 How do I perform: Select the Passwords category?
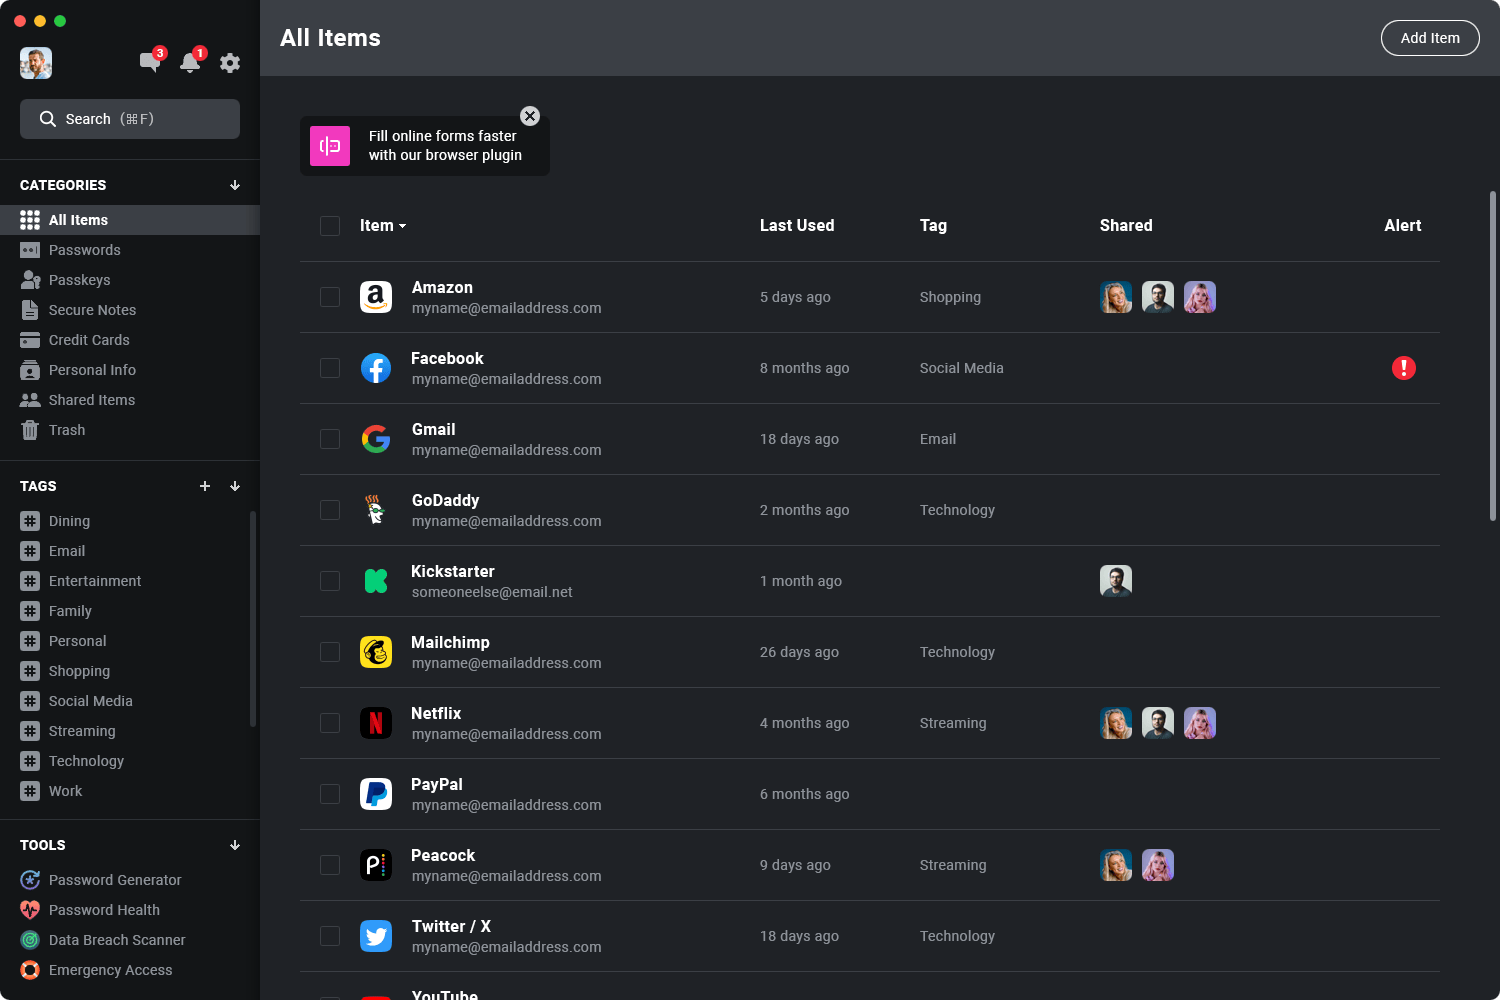[x=130, y=250]
